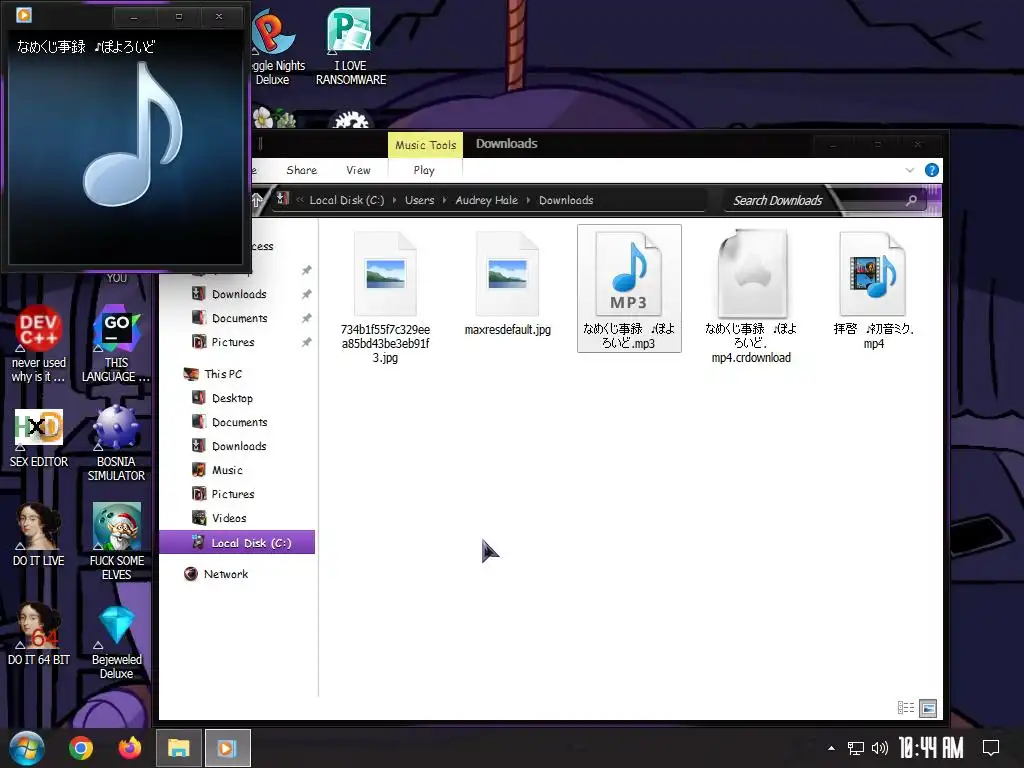This screenshot has height=768, width=1024.
Task: Open the volume control in system tray
Action: click(x=880, y=748)
